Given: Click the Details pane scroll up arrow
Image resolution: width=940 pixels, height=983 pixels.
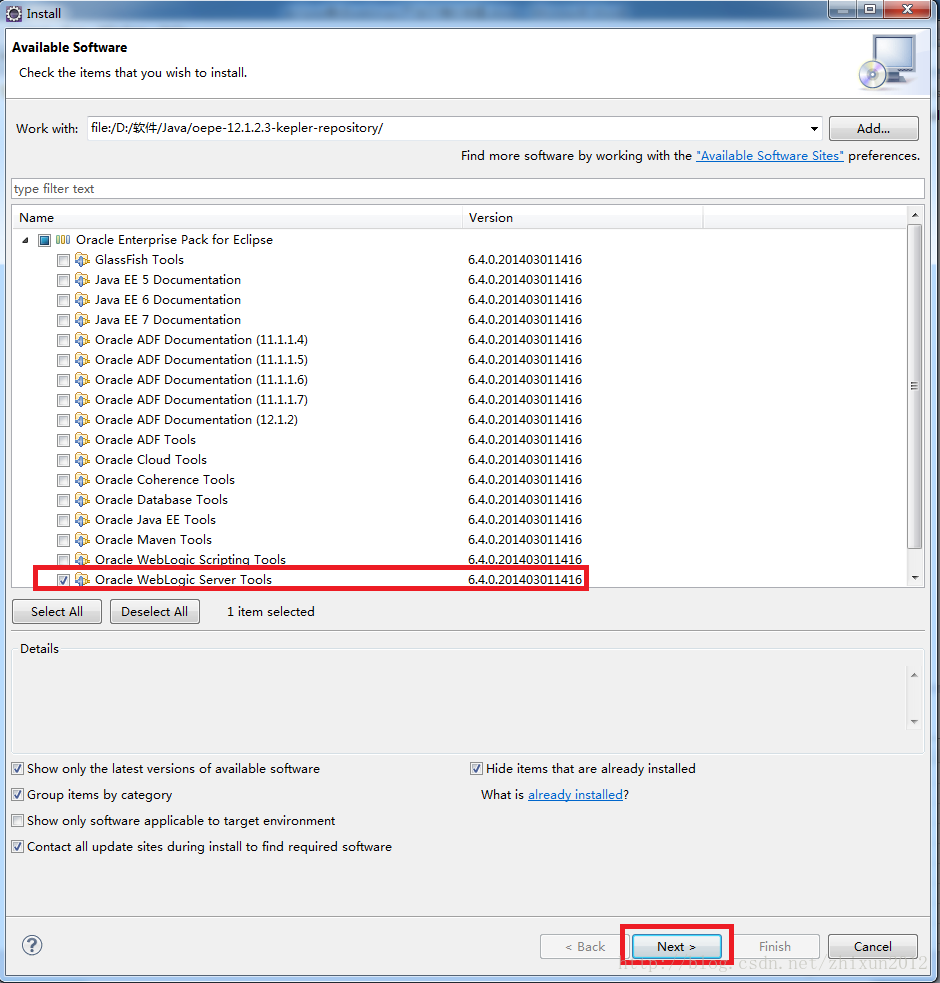Looking at the screenshot, I should click(914, 675).
